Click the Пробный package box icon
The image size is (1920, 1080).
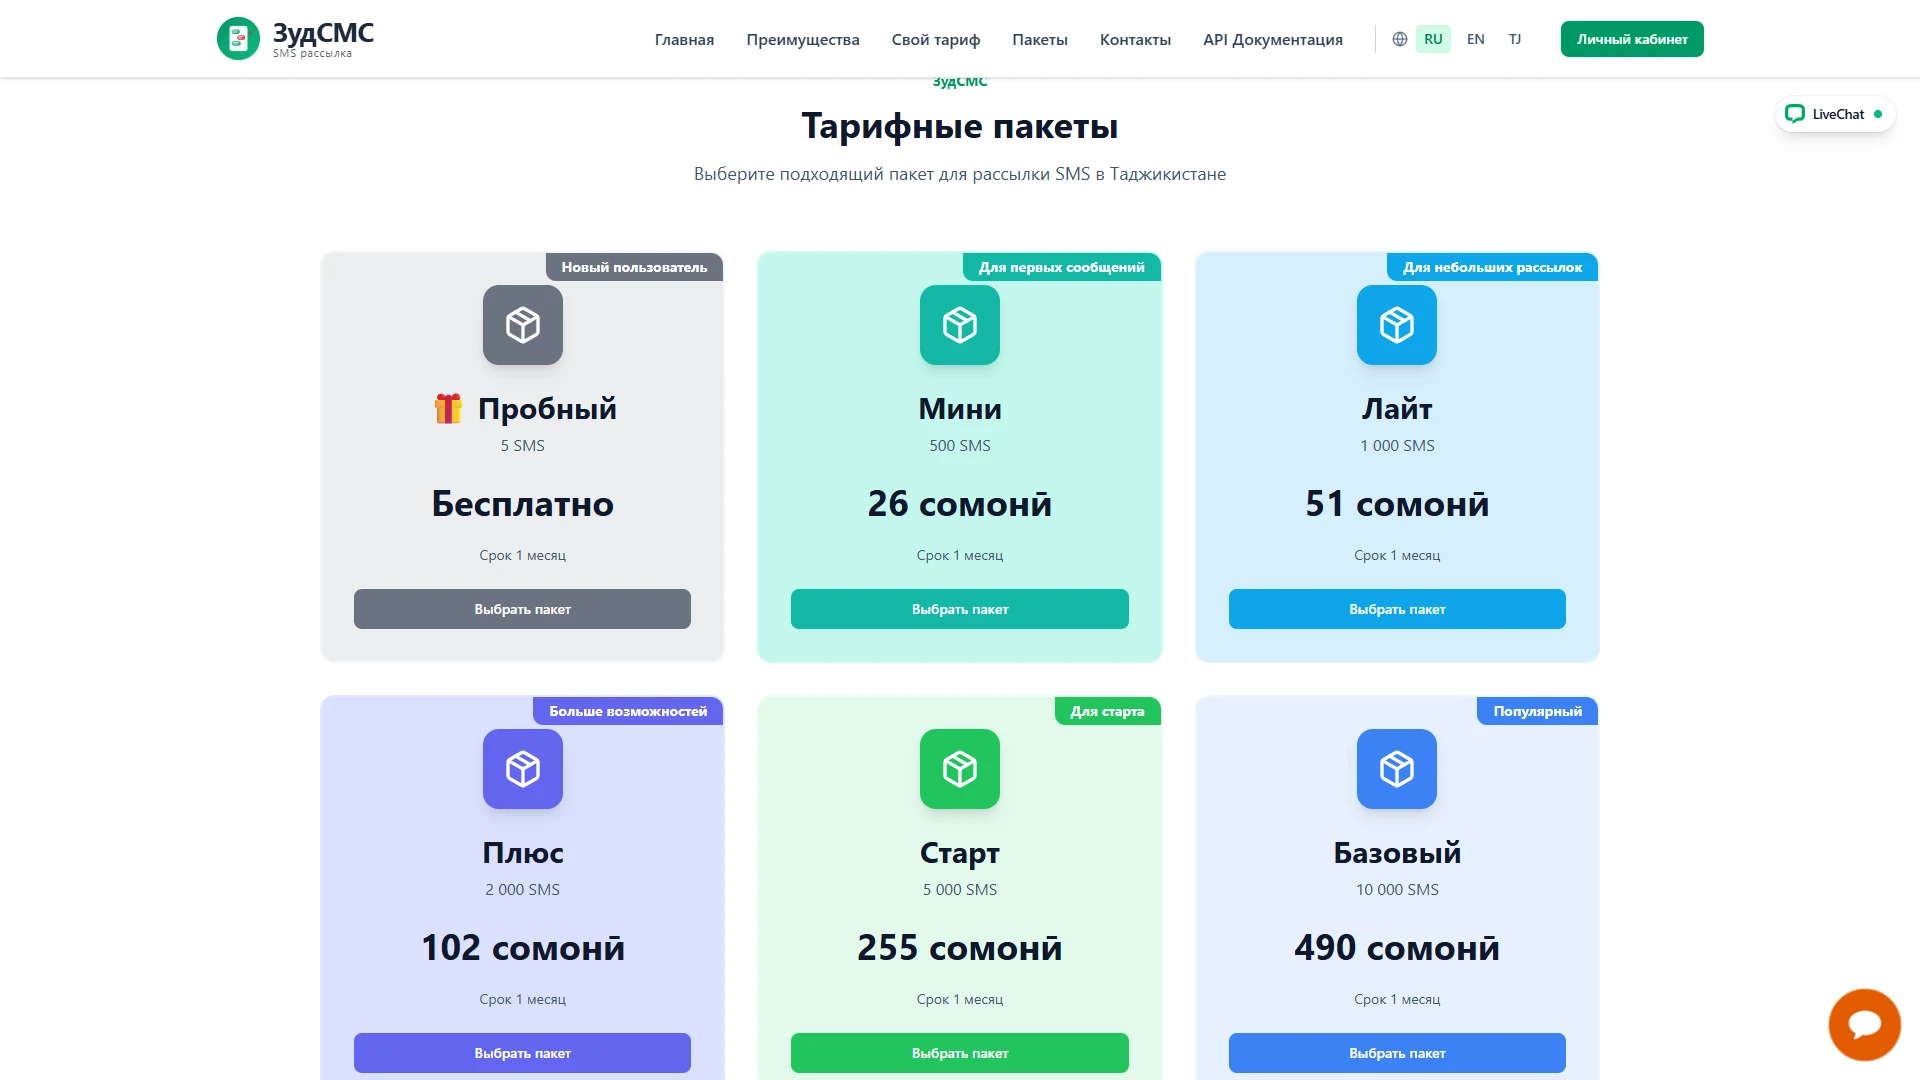(x=523, y=325)
